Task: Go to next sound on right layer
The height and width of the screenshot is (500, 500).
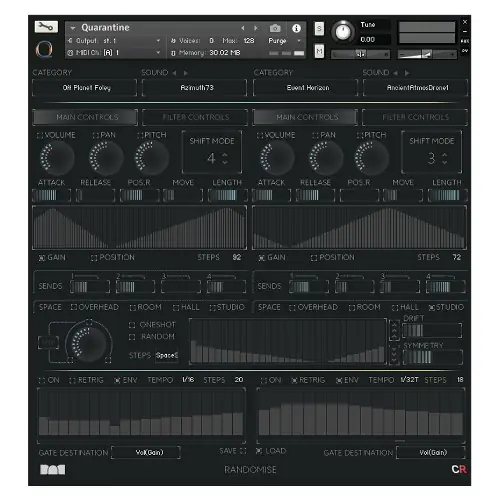Action: click(x=407, y=73)
